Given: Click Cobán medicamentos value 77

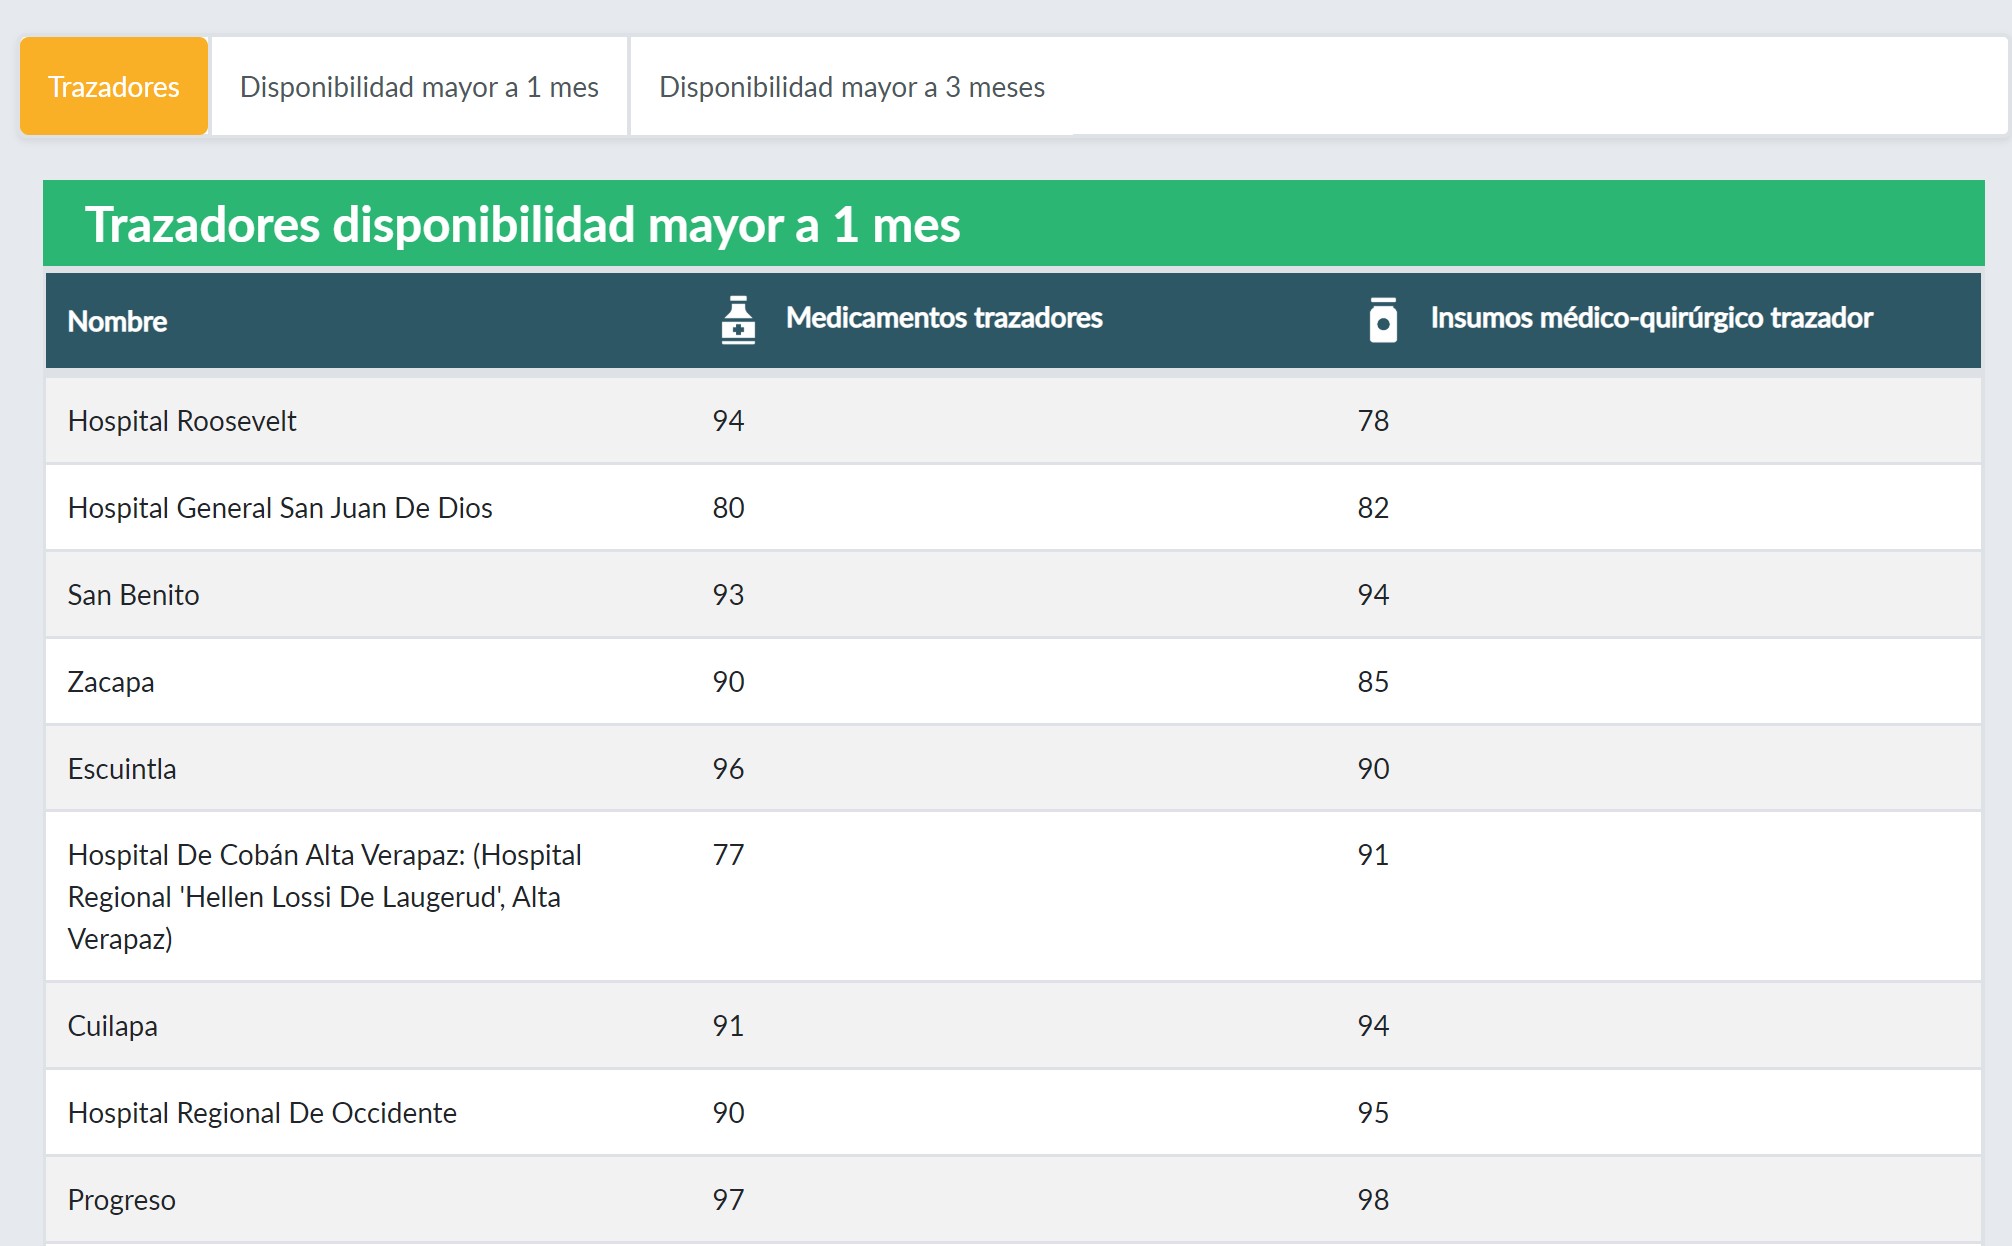Looking at the screenshot, I should (x=728, y=855).
